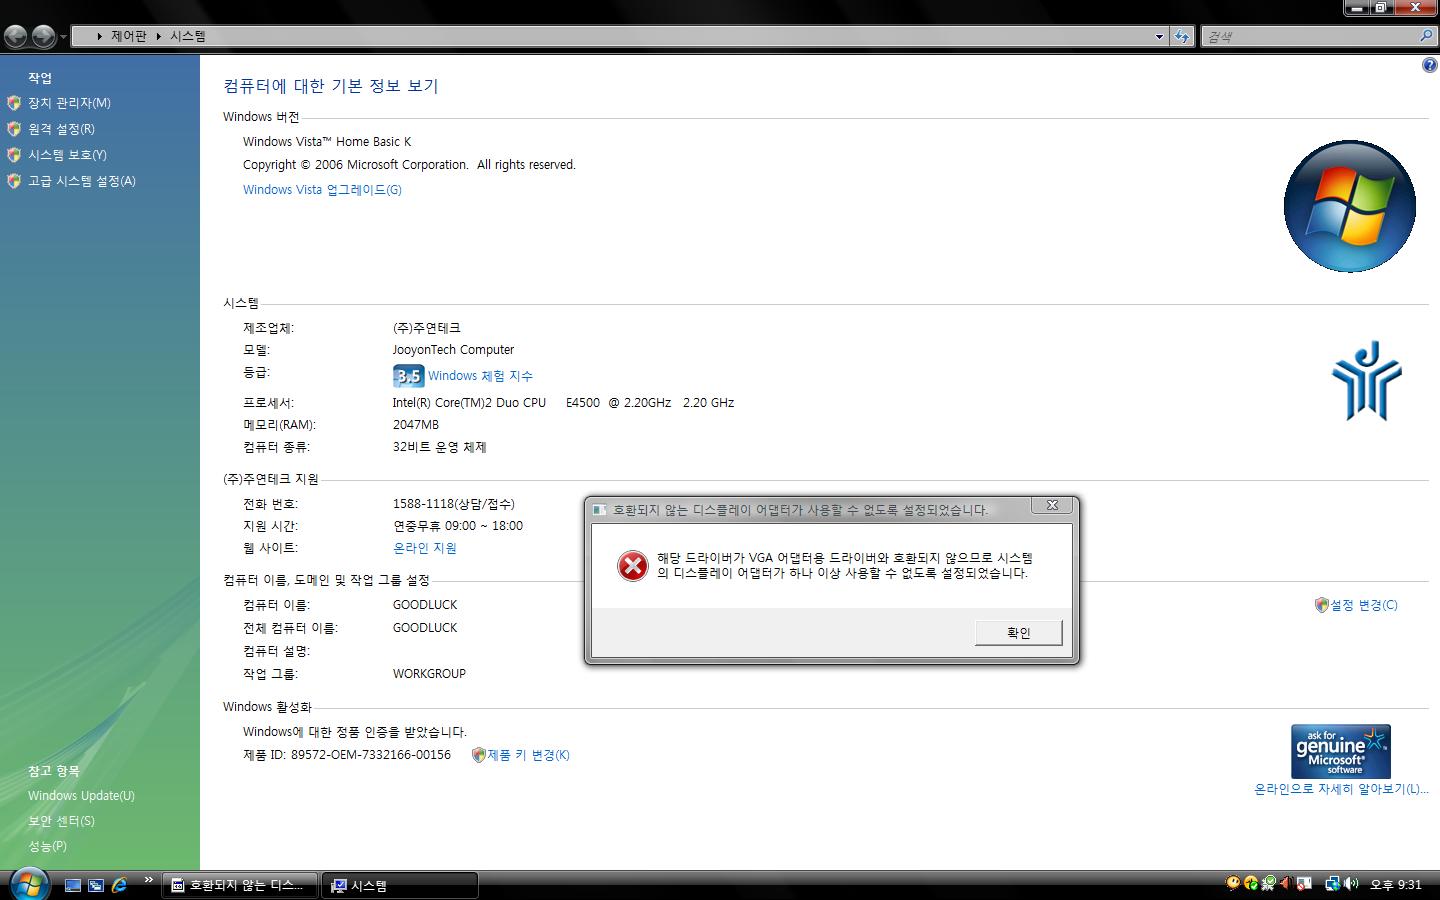
Task: Switch to 호환되지 않는 디스... taskbar button
Action: (x=239, y=885)
